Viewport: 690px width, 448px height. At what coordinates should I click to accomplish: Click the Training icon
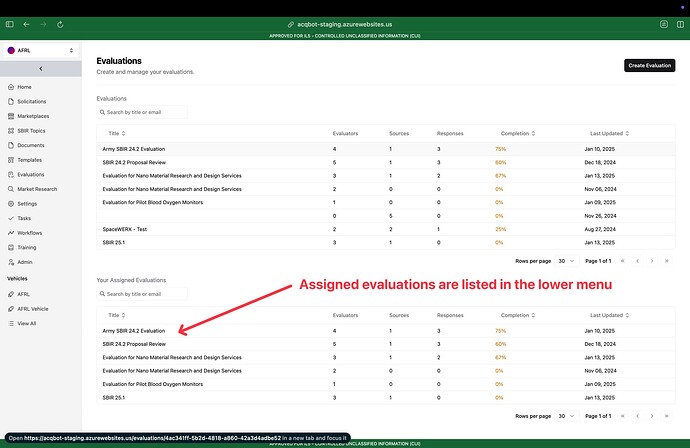(x=11, y=247)
